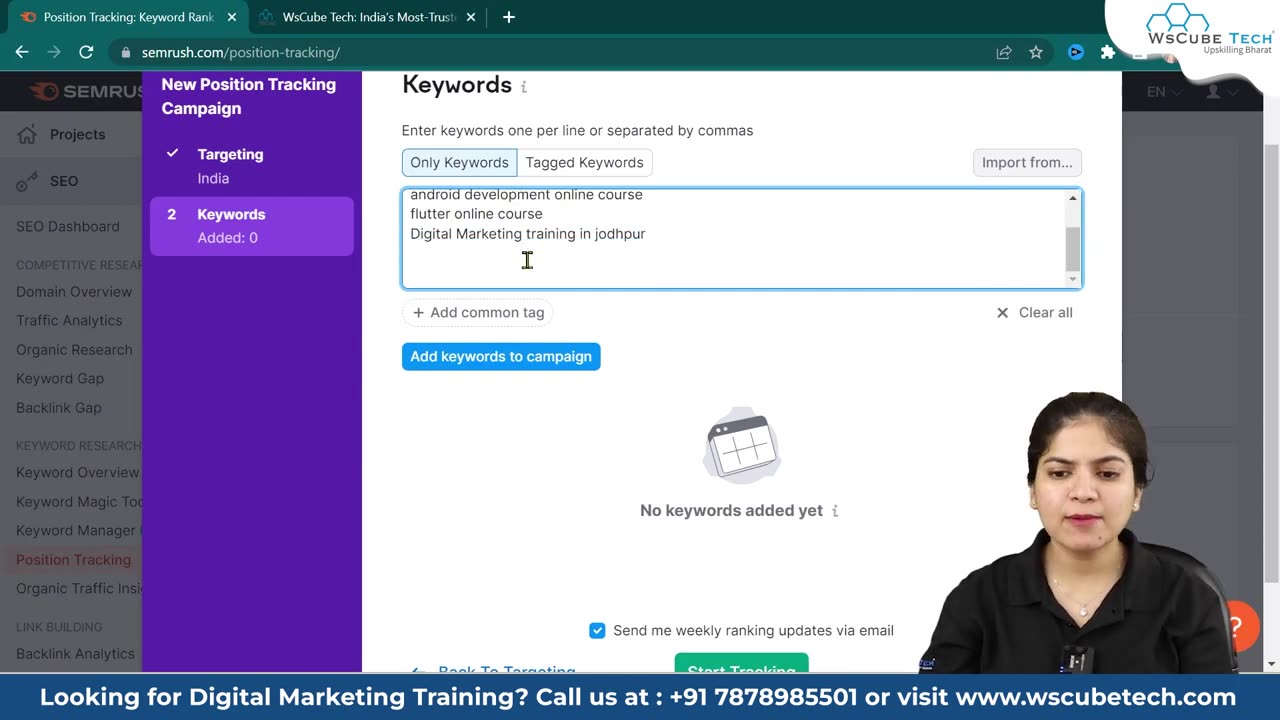Switch to Tagged Keywords mode
The image size is (1280, 720).
584,162
